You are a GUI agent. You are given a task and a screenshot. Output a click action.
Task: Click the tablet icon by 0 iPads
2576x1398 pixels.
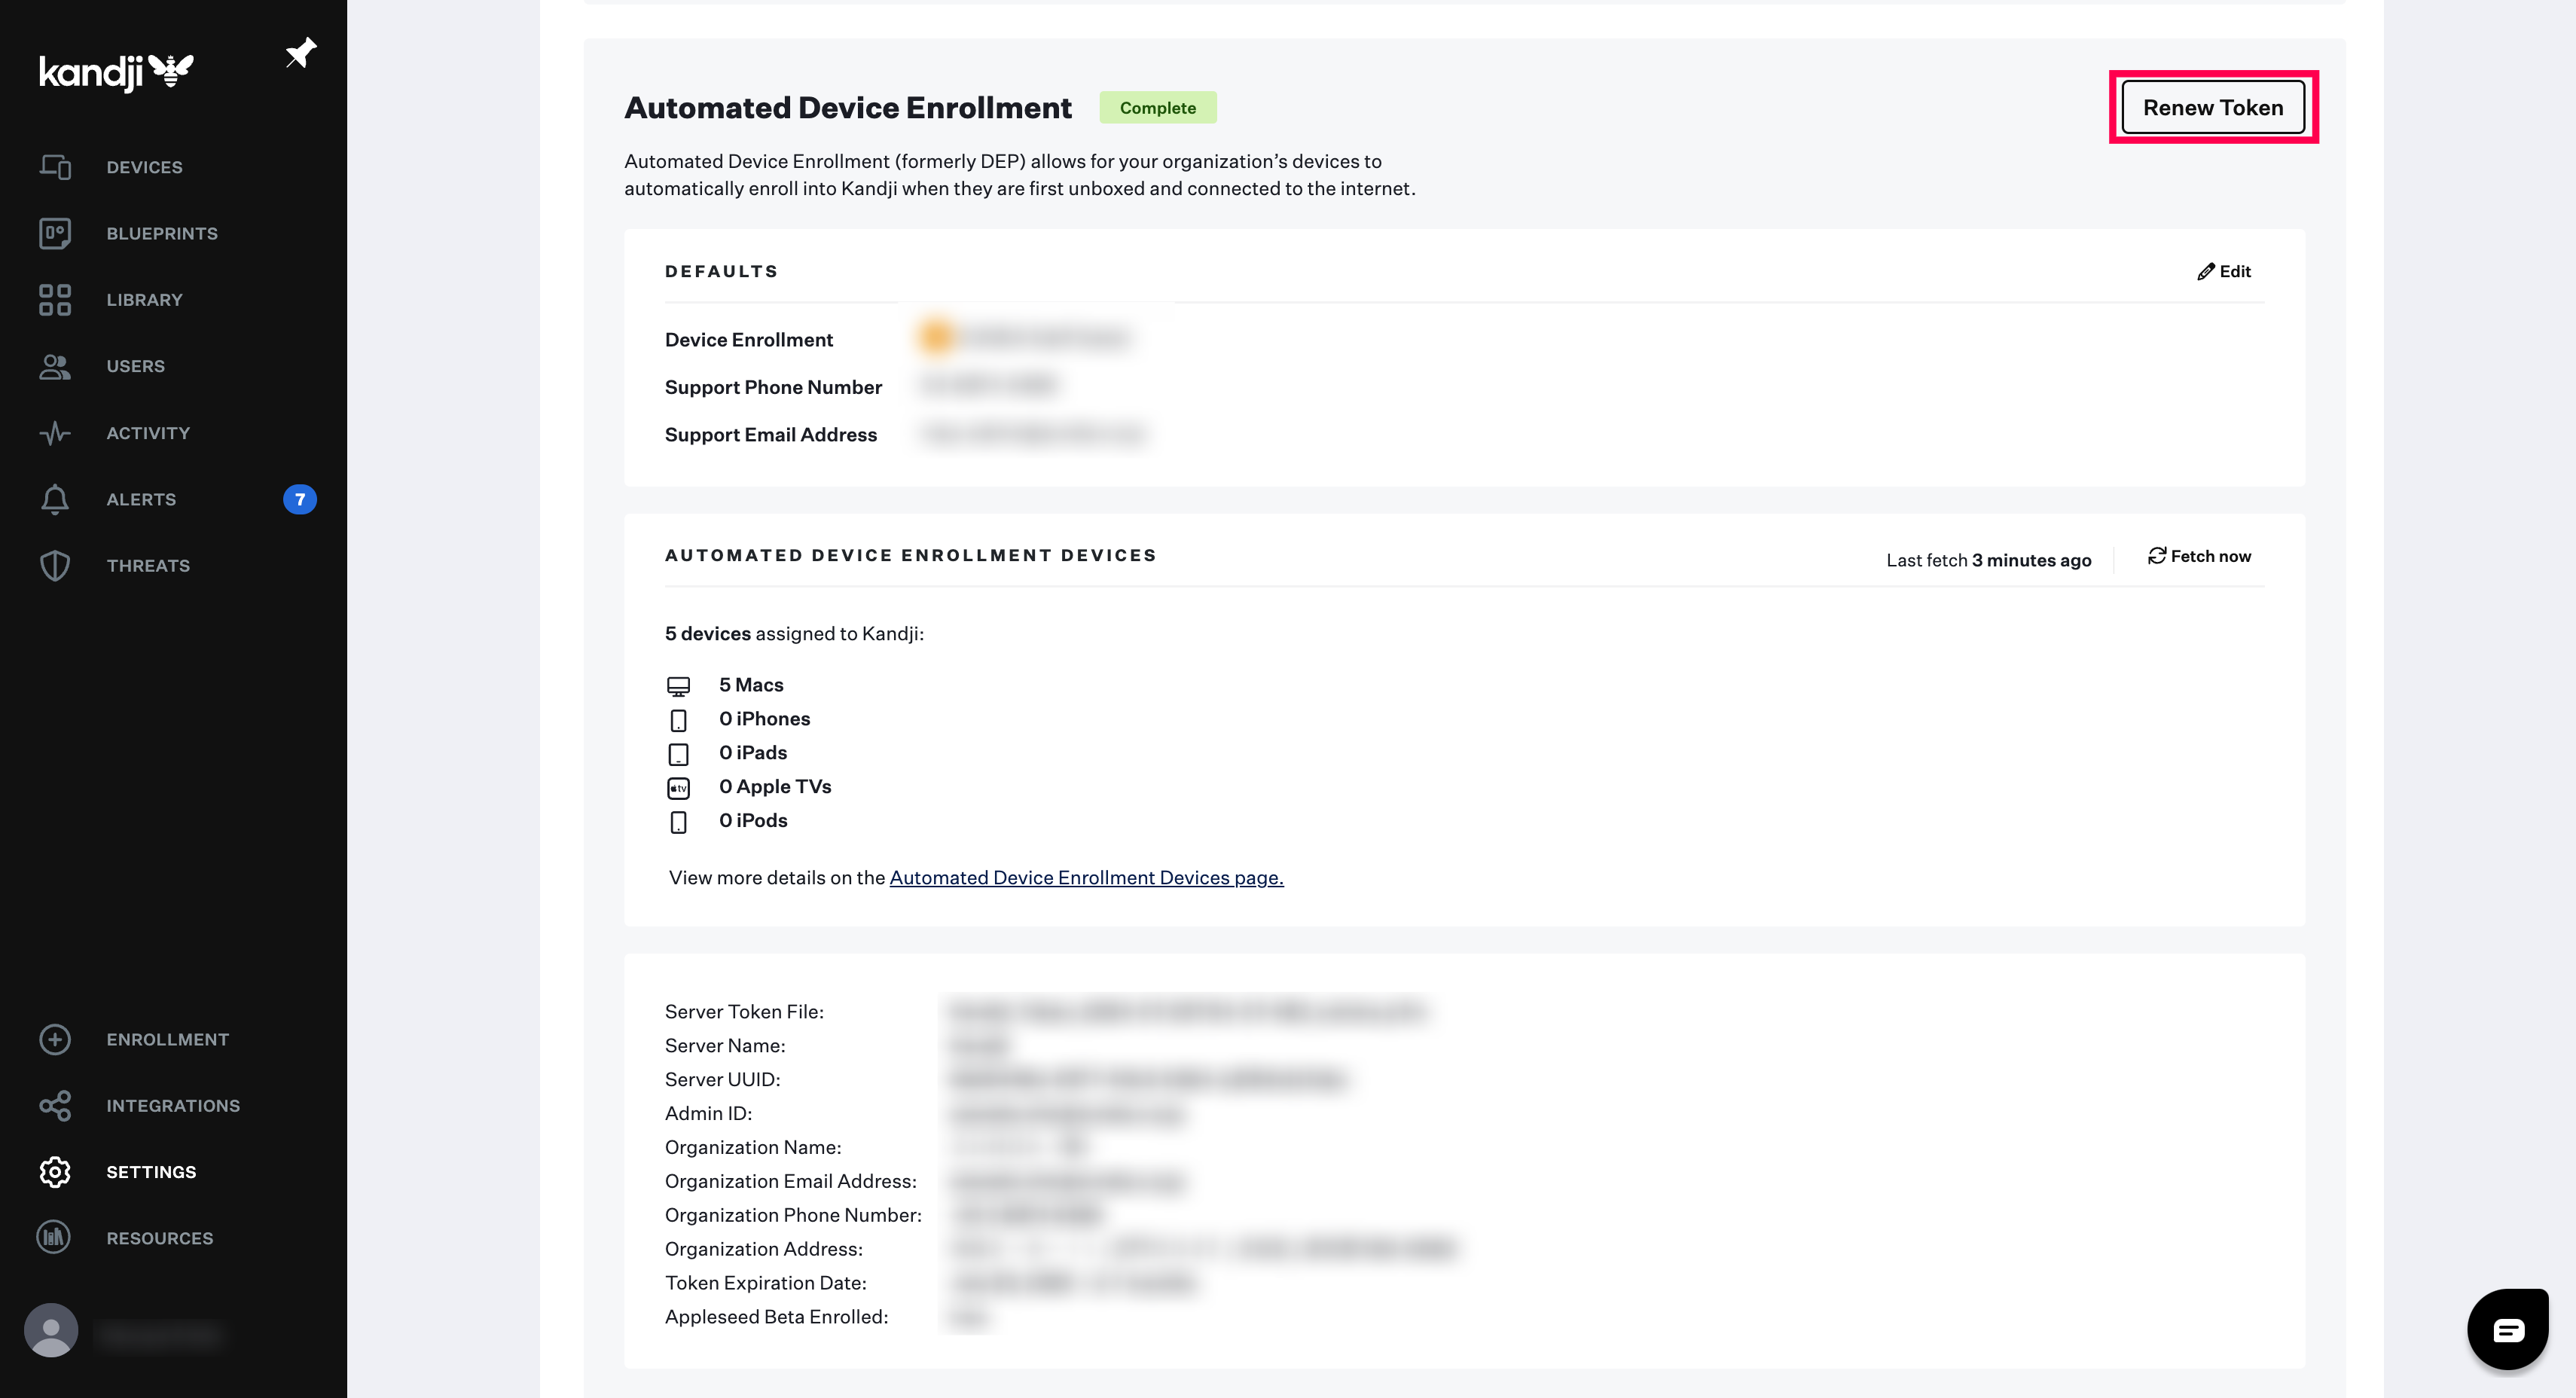(678, 754)
